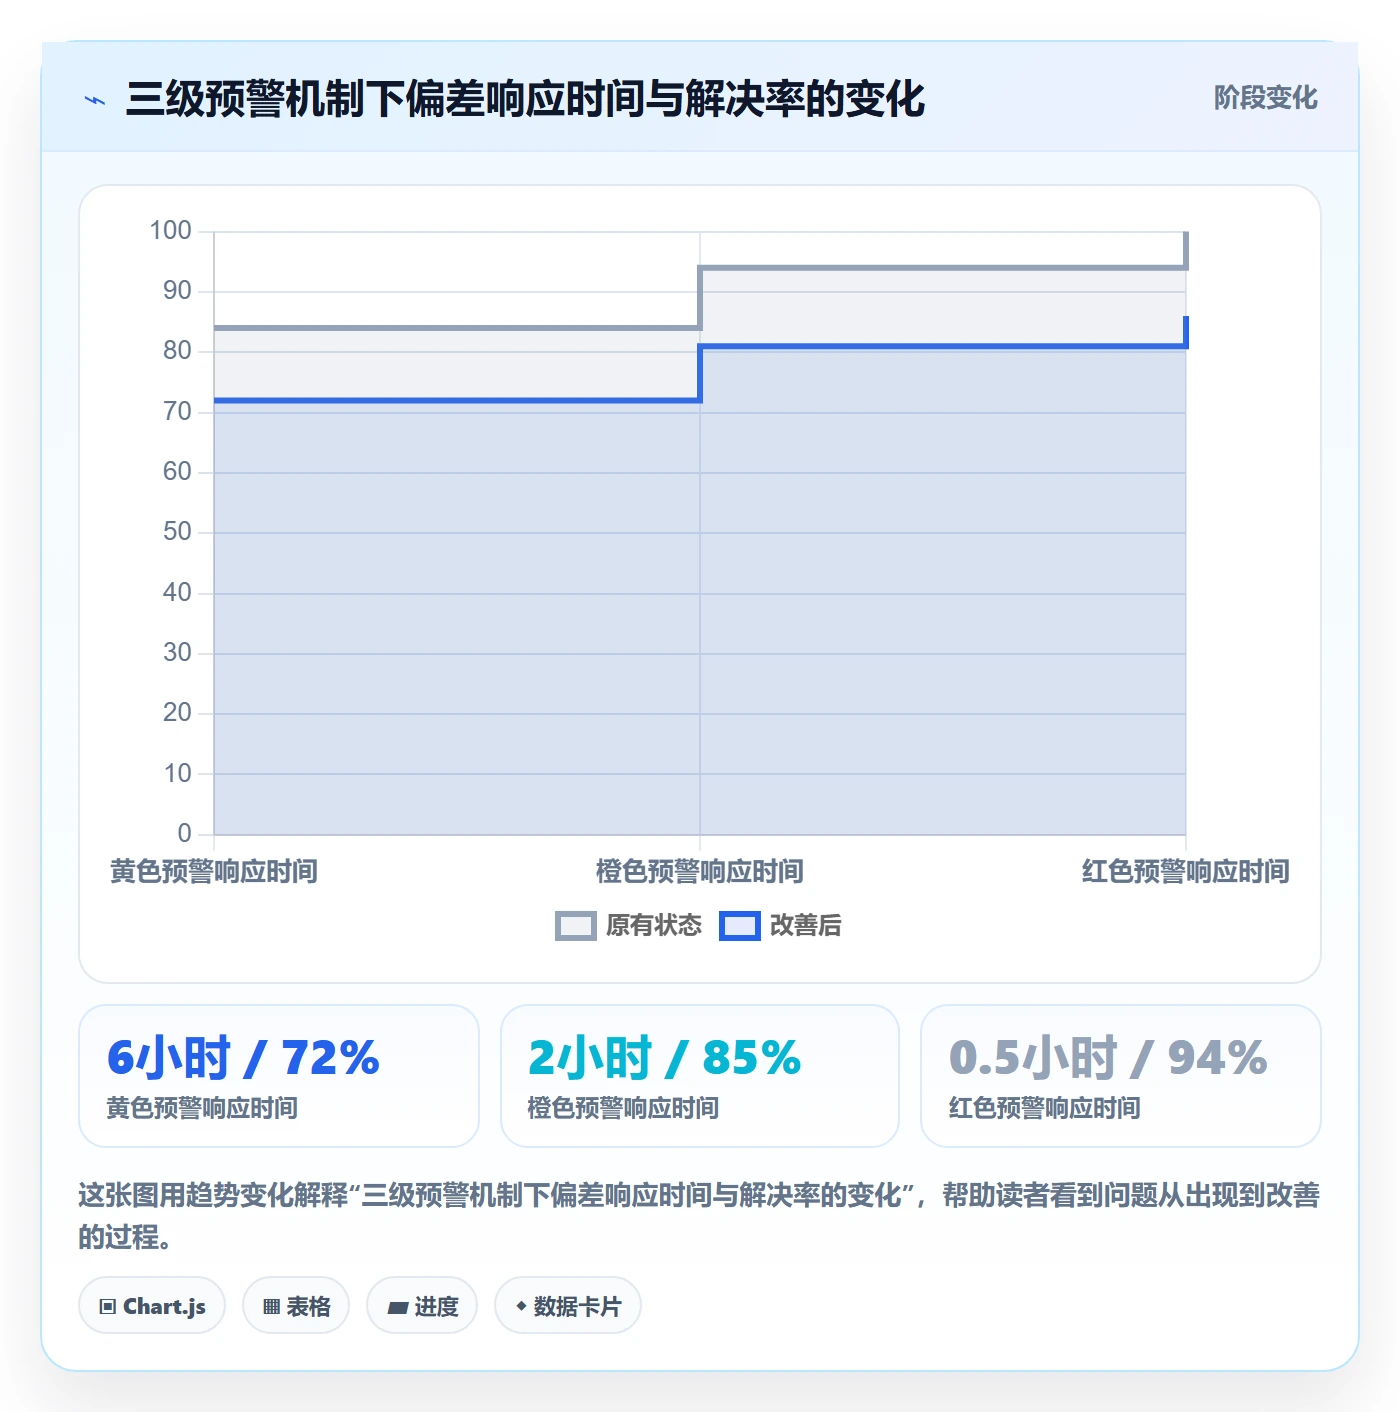Click the diamond icon in the 数据卡片 chip

(521, 1306)
